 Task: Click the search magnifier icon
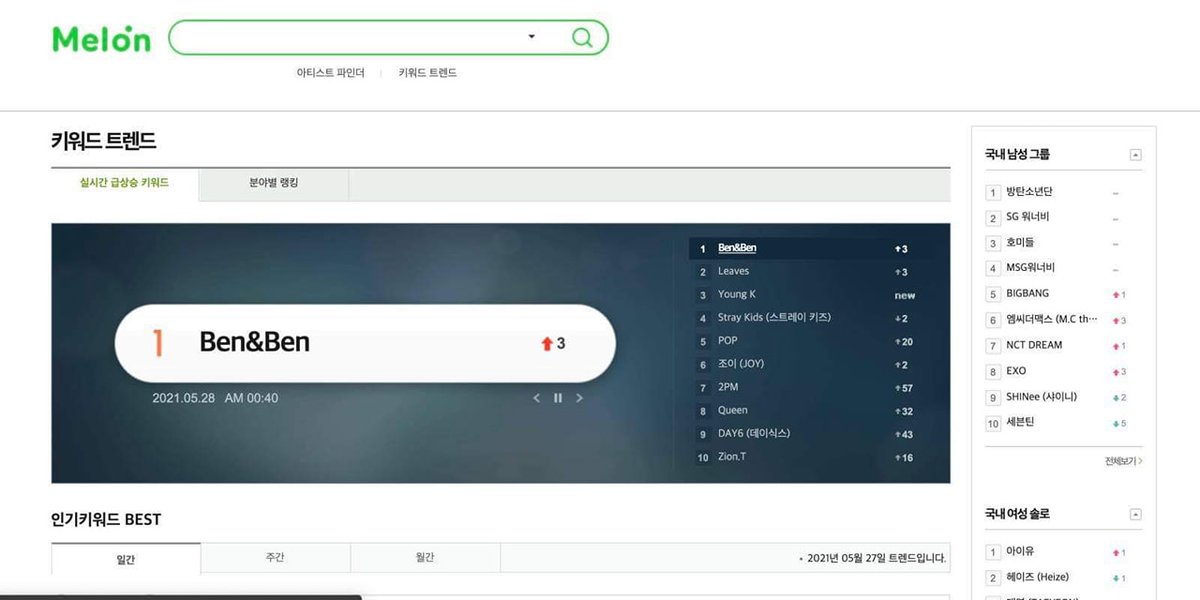[x=582, y=38]
